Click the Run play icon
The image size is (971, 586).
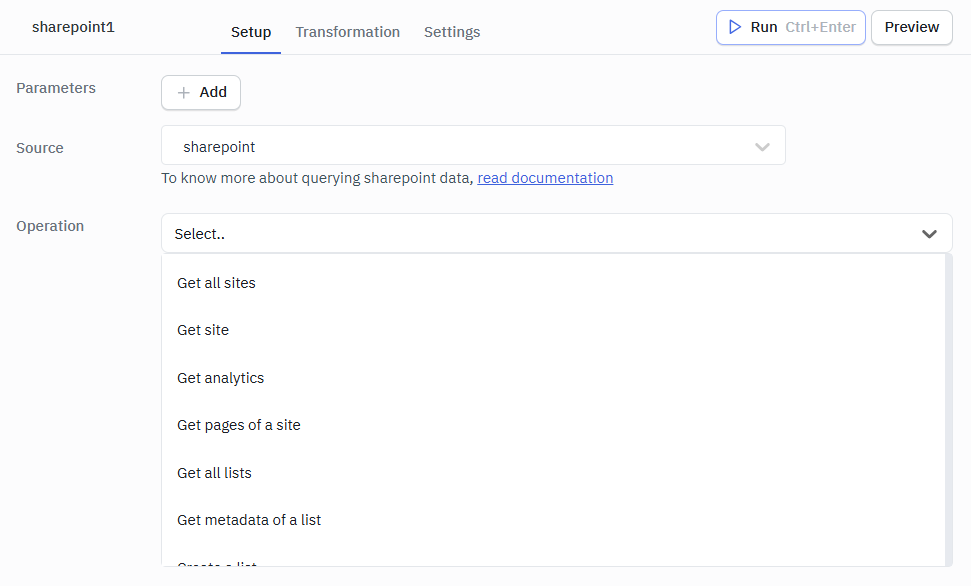pyautogui.click(x=734, y=27)
